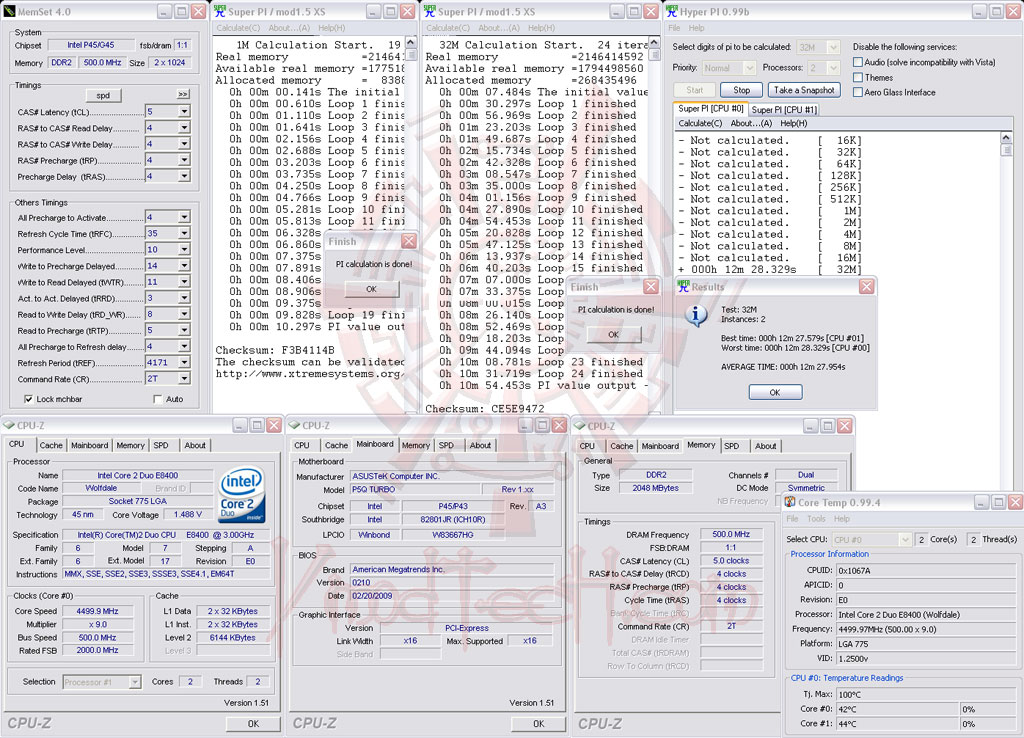Viewport: 1024px width, 738px height.
Task: Click the spd button in MemSet
Action: pyautogui.click(x=103, y=95)
